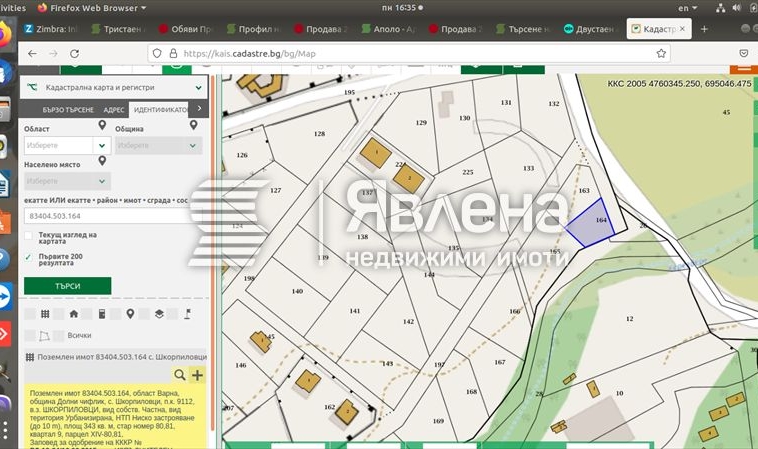Viewport: 758px width, 449px height.
Task: Toggle Първите 200 резултата checkbox
Action: point(29,257)
